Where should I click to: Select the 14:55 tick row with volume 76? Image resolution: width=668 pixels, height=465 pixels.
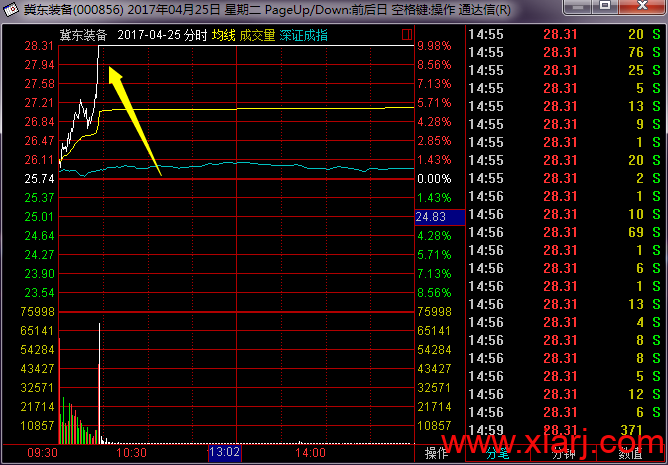[x=564, y=52]
